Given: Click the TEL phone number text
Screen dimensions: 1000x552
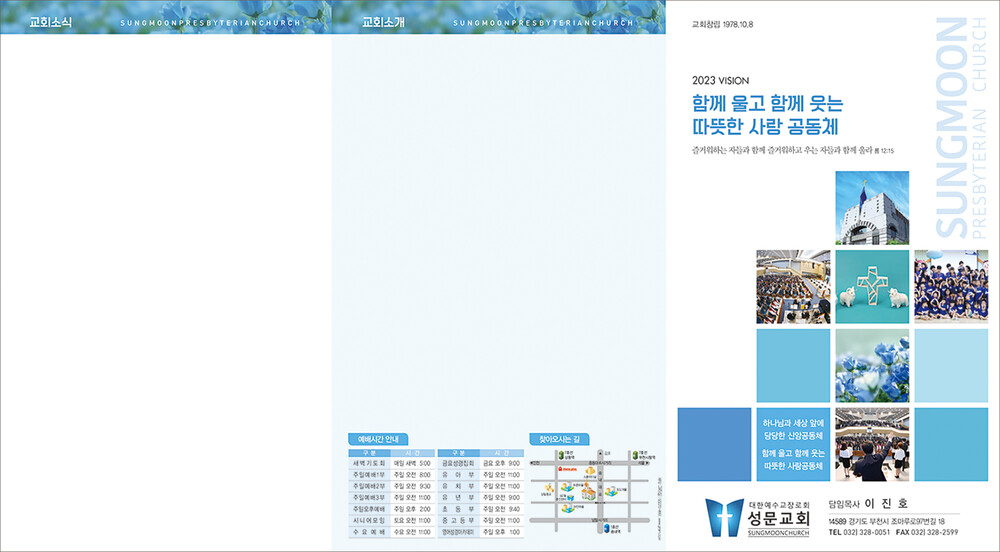Looking at the screenshot, I should (859, 532).
